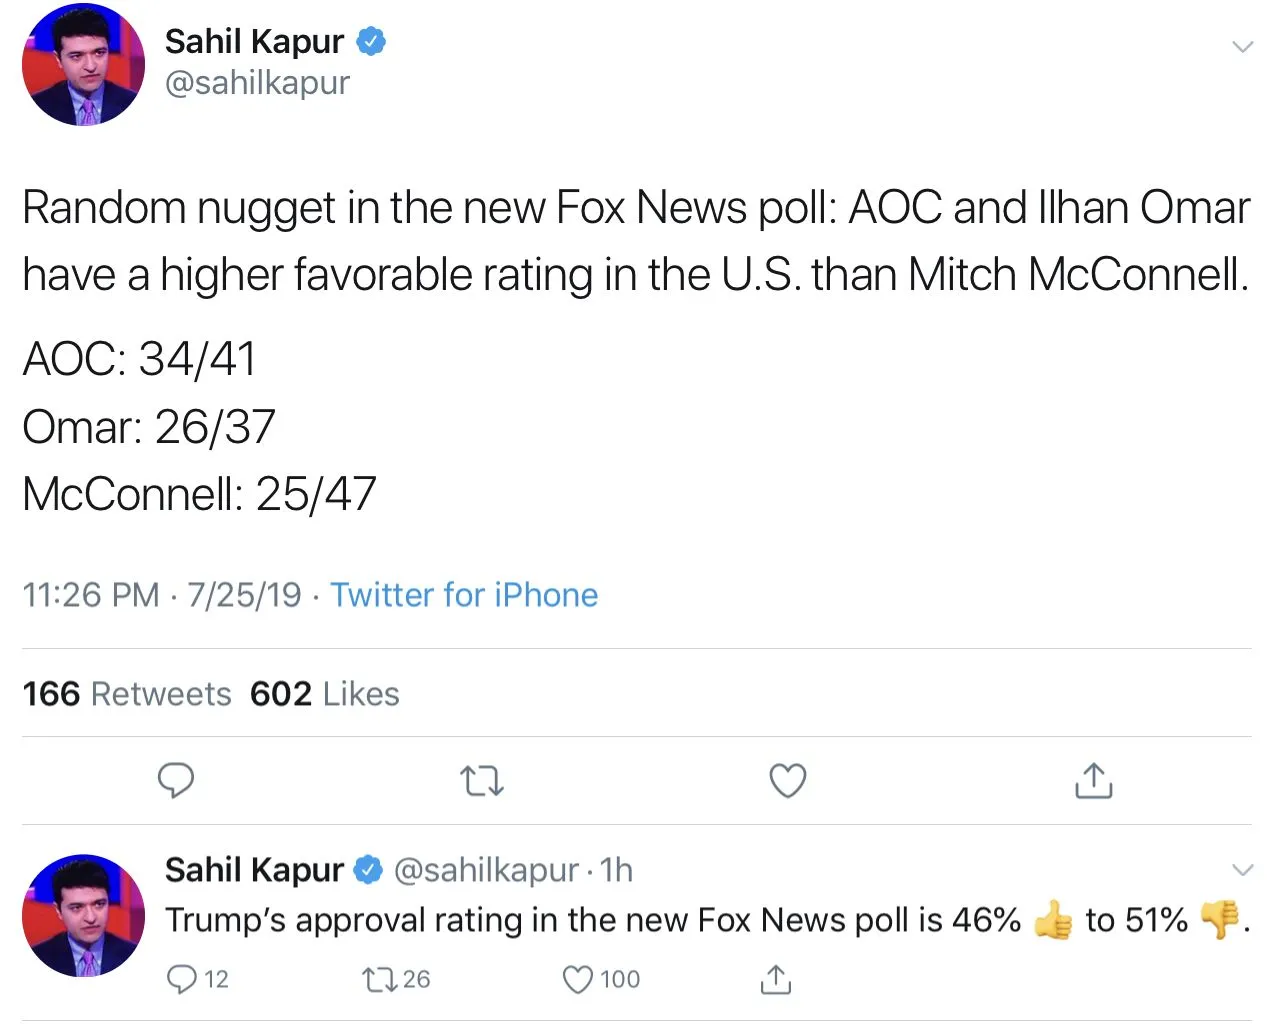Screen dimensions: 1267x1027
Task: Open the reply tweet's profile photo
Action: (83, 915)
